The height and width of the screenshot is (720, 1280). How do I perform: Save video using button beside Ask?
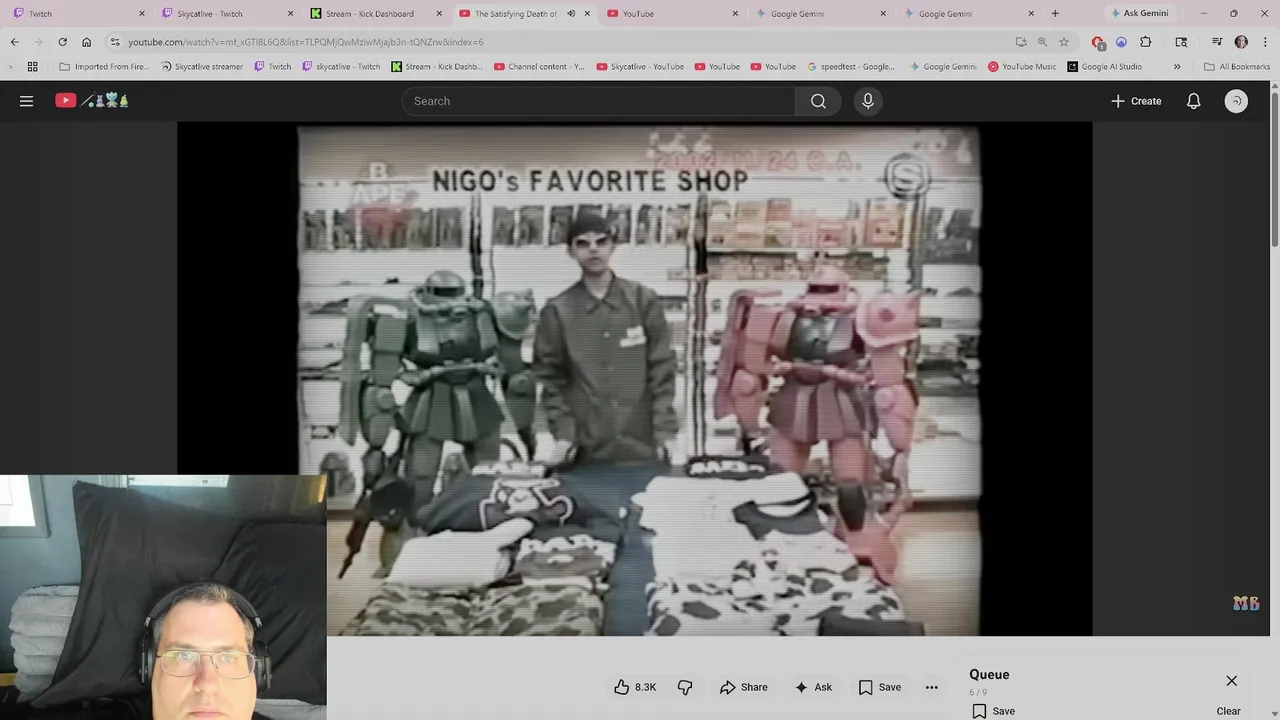880,687
